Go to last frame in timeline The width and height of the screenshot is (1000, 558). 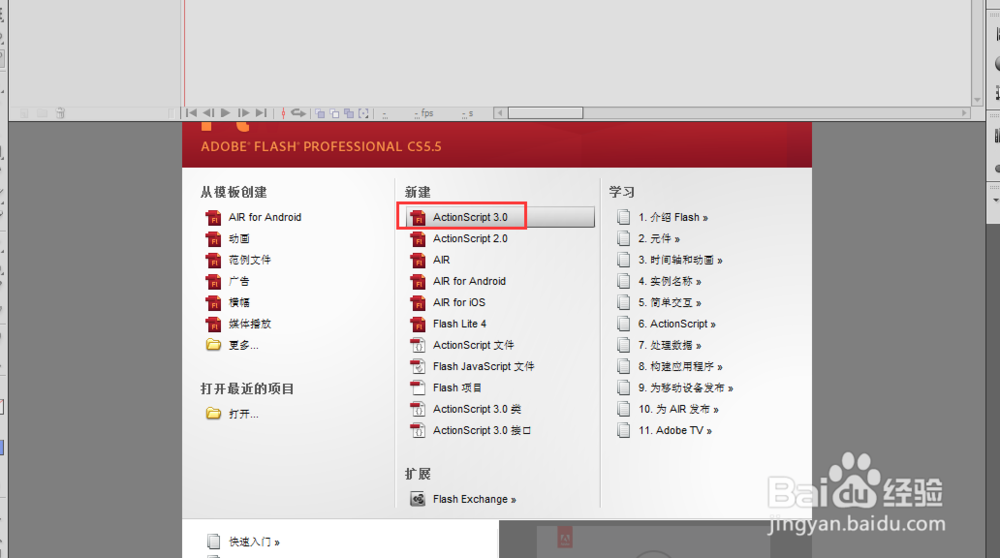tap(261, 113)
